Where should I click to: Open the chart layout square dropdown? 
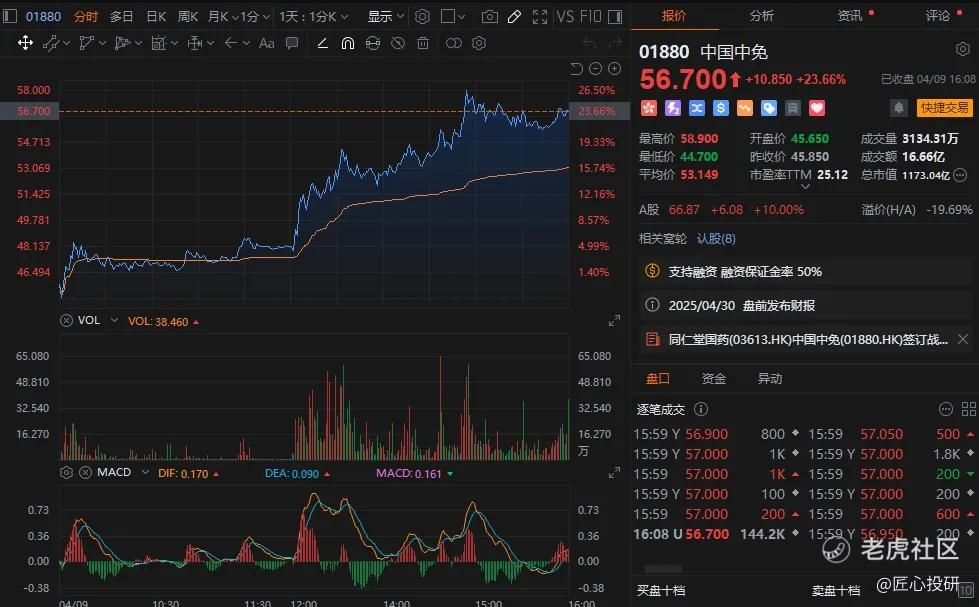pyautogui.click(x=453, y=17)
